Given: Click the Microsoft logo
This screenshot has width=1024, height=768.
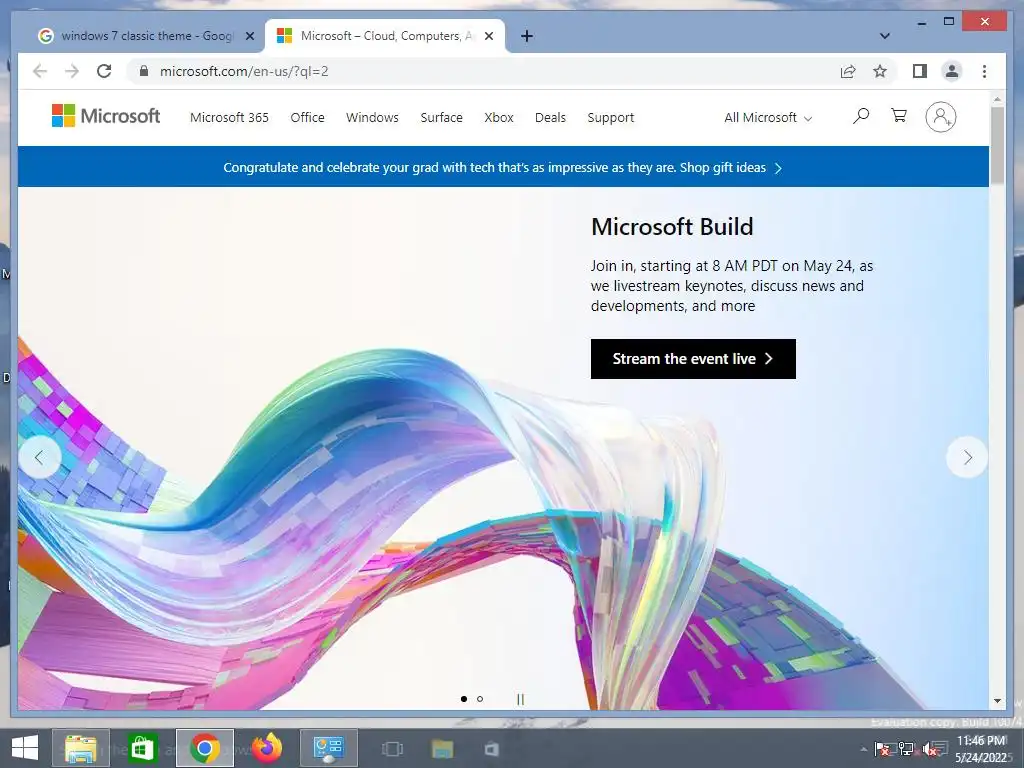Looking at the screenshot, I should coord(106,116).
